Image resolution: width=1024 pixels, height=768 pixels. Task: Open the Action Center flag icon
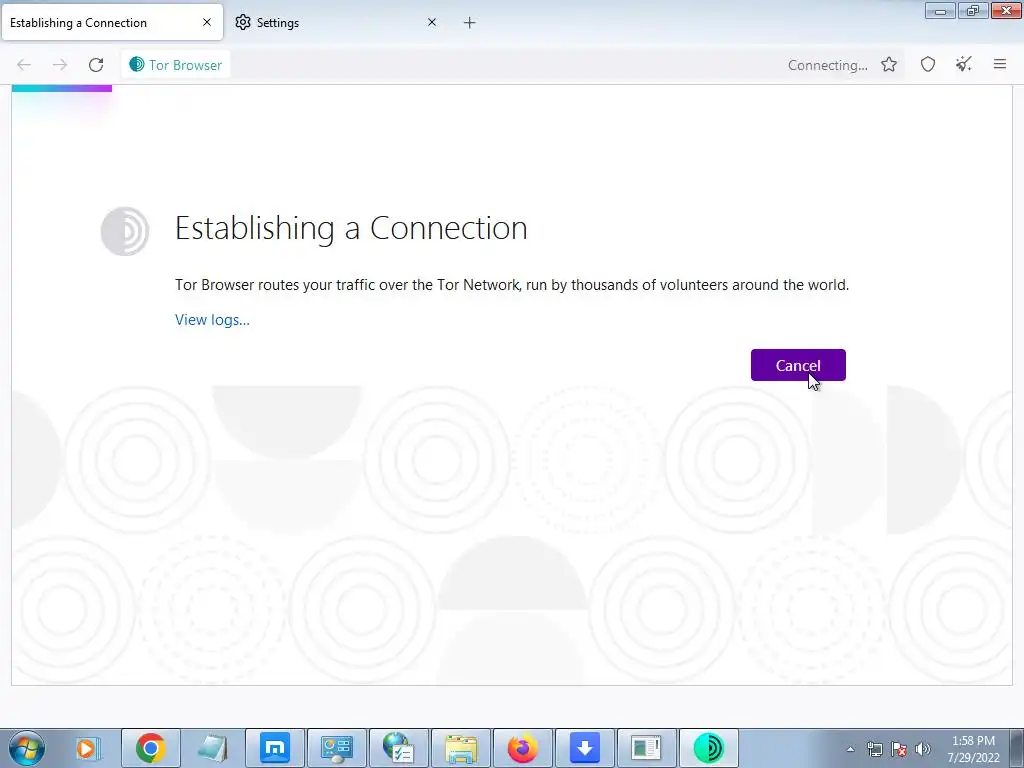click(899, 749)
